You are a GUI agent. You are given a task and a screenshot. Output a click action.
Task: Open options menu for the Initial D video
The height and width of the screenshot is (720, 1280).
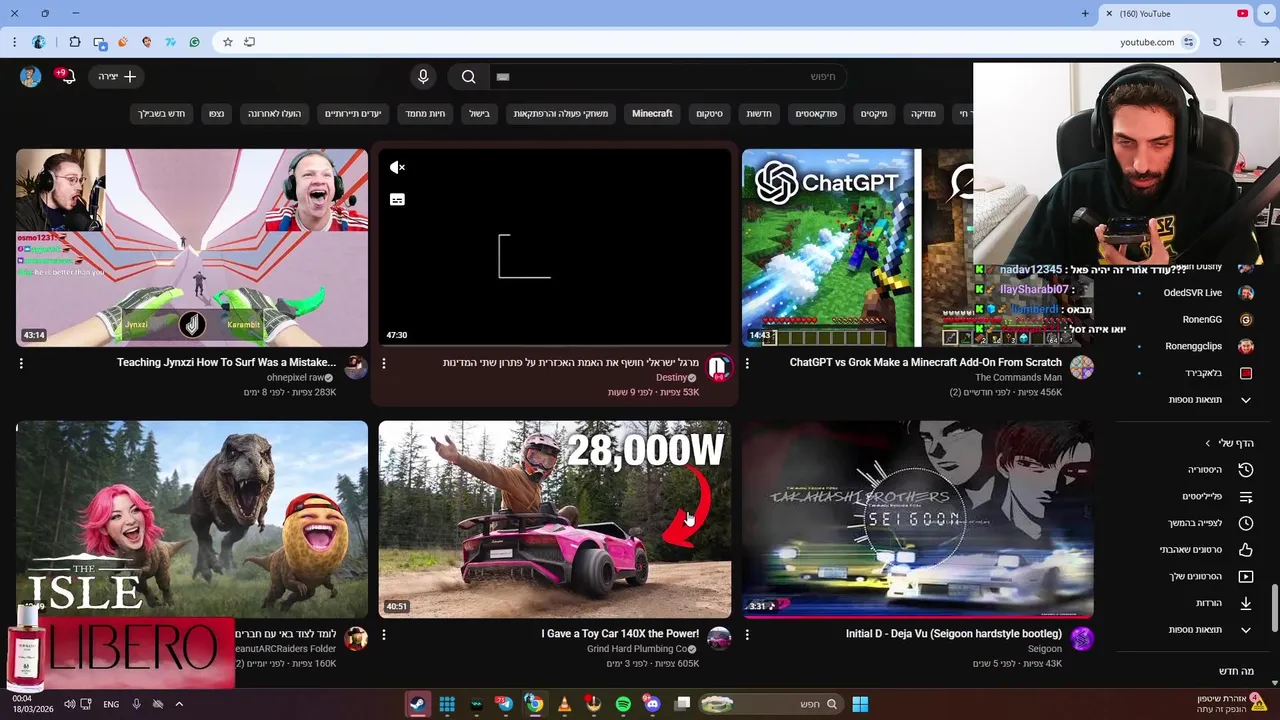coord(747,634)
